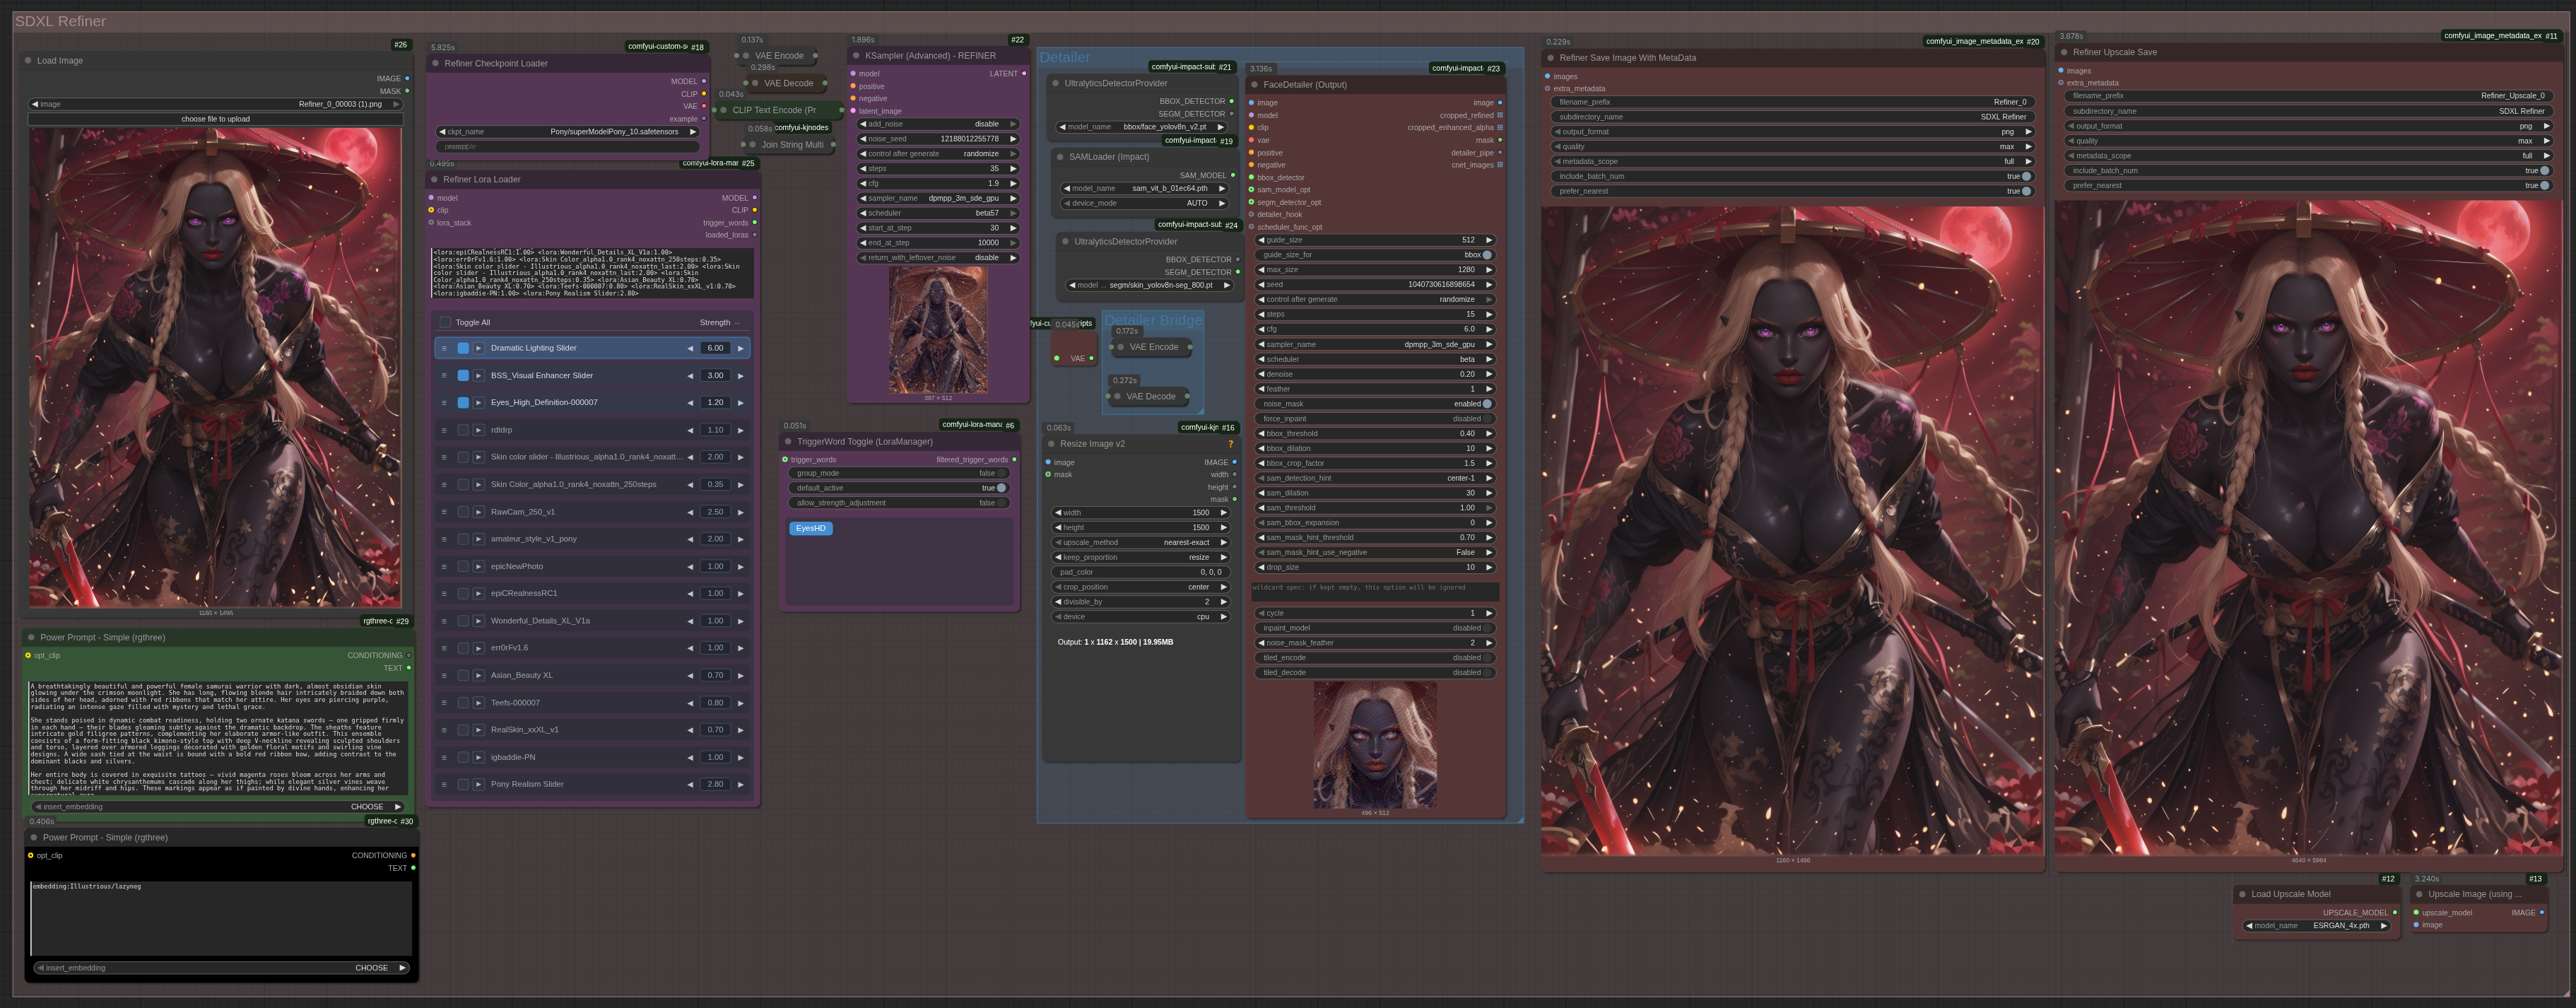Click choose file to upload button
Image resolution: width=2576 pixels, height=1008 pixels.
tap(216, 119)
